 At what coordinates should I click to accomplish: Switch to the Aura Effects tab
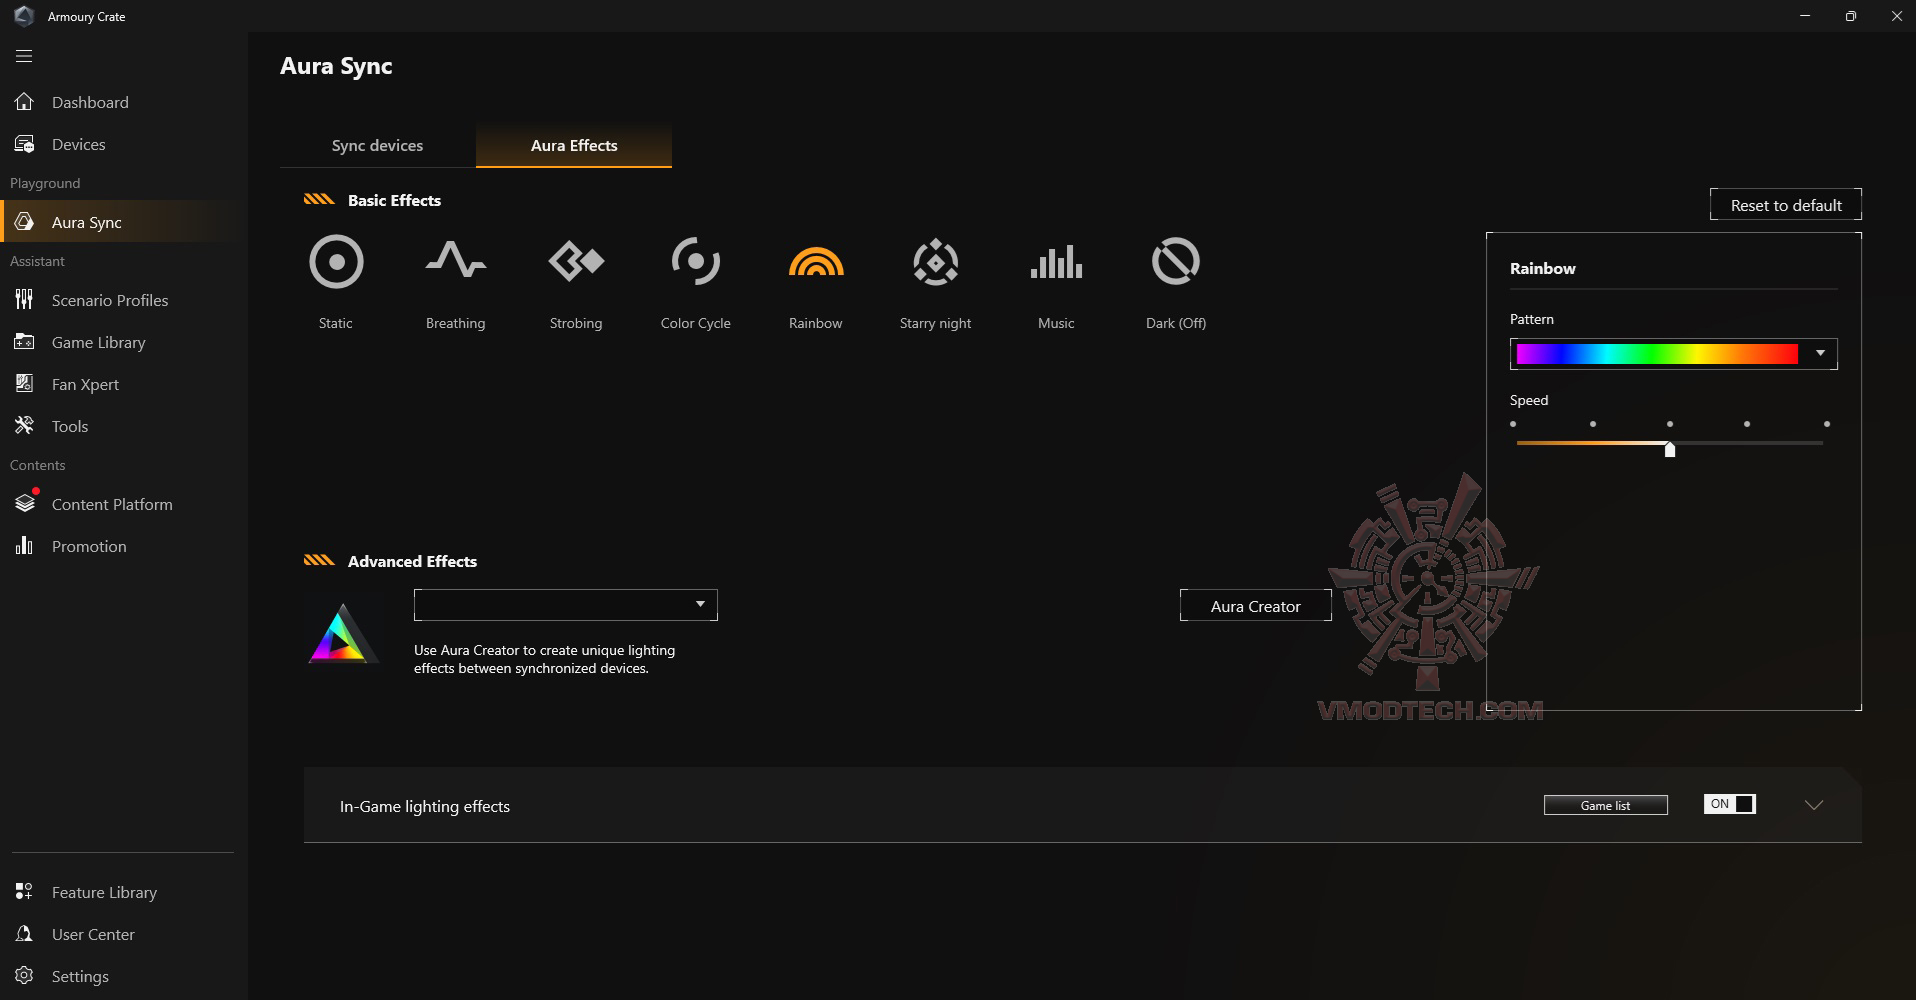(574, 145)
